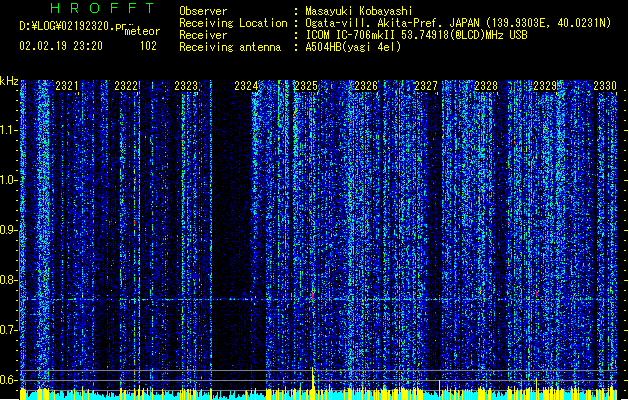629x400 pixels.
Task: Click the 1.1 kHz axis tick label
Action: point(8,130)
